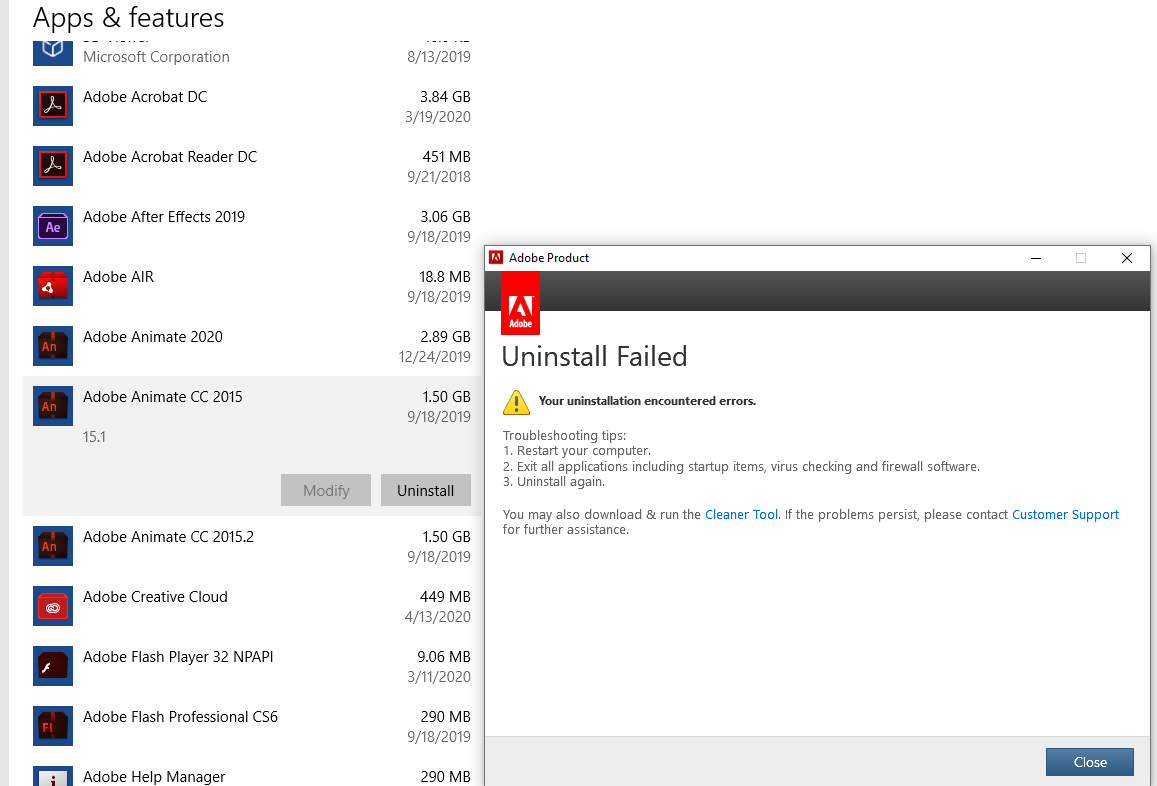Open the Cleaner Tool link
1157x786 pixels.
[741, 514]
